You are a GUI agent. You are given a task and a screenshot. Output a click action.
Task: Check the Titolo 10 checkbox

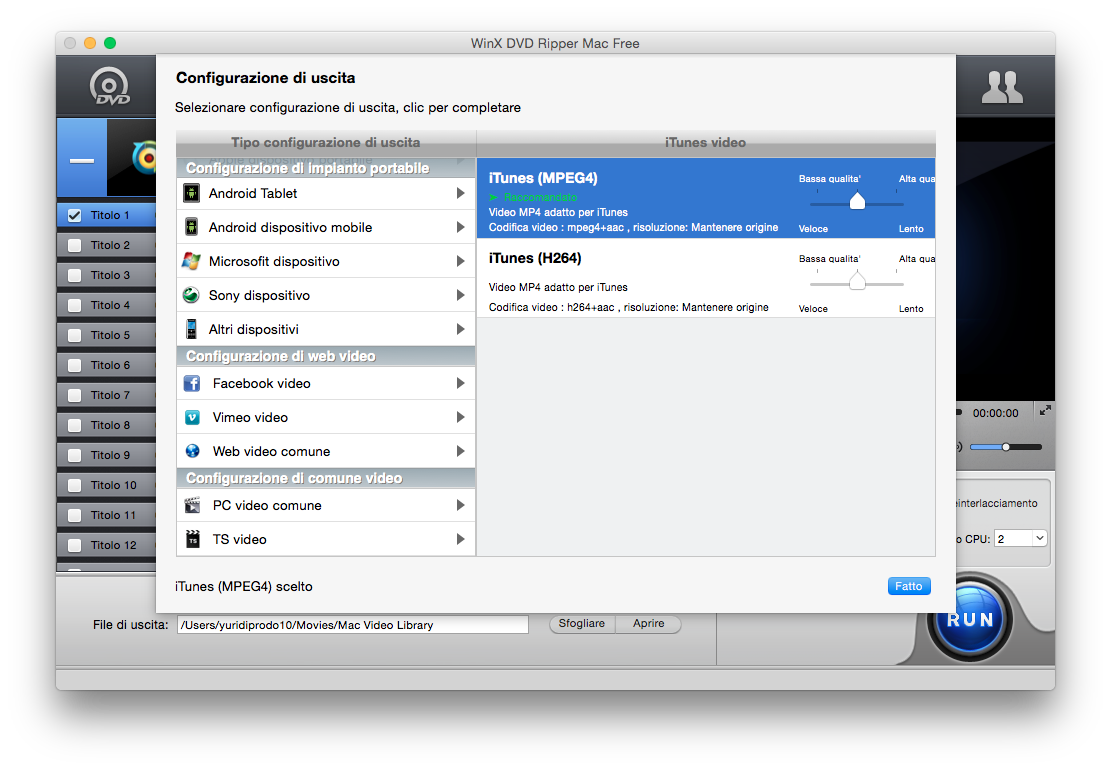(x=74, y=485)
